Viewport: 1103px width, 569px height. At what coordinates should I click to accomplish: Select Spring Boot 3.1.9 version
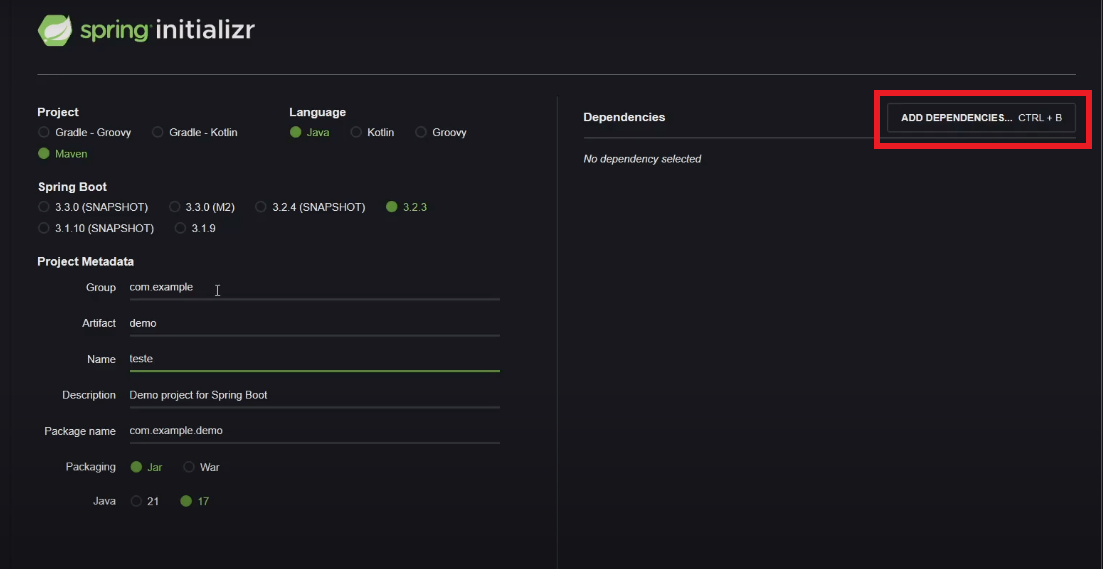195,229
